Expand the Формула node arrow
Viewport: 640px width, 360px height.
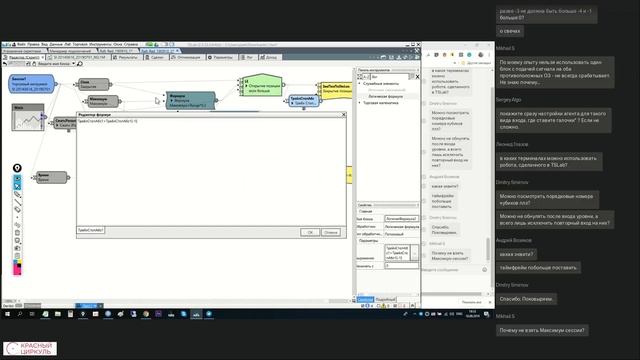172,101
